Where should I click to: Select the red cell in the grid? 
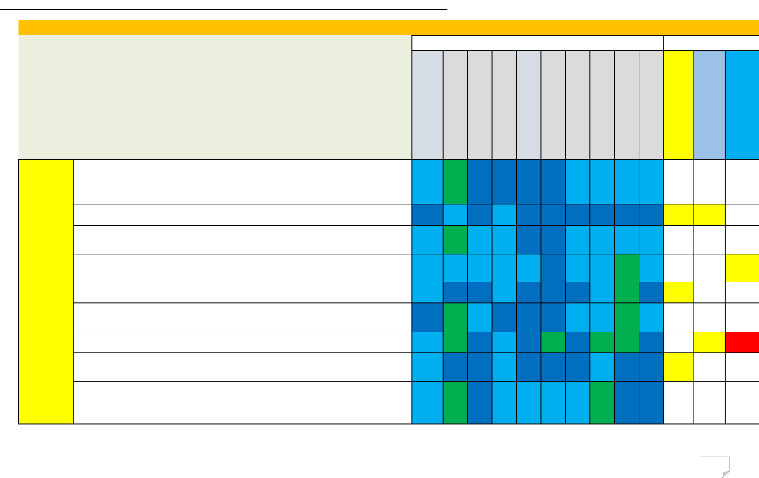(742, 342)
